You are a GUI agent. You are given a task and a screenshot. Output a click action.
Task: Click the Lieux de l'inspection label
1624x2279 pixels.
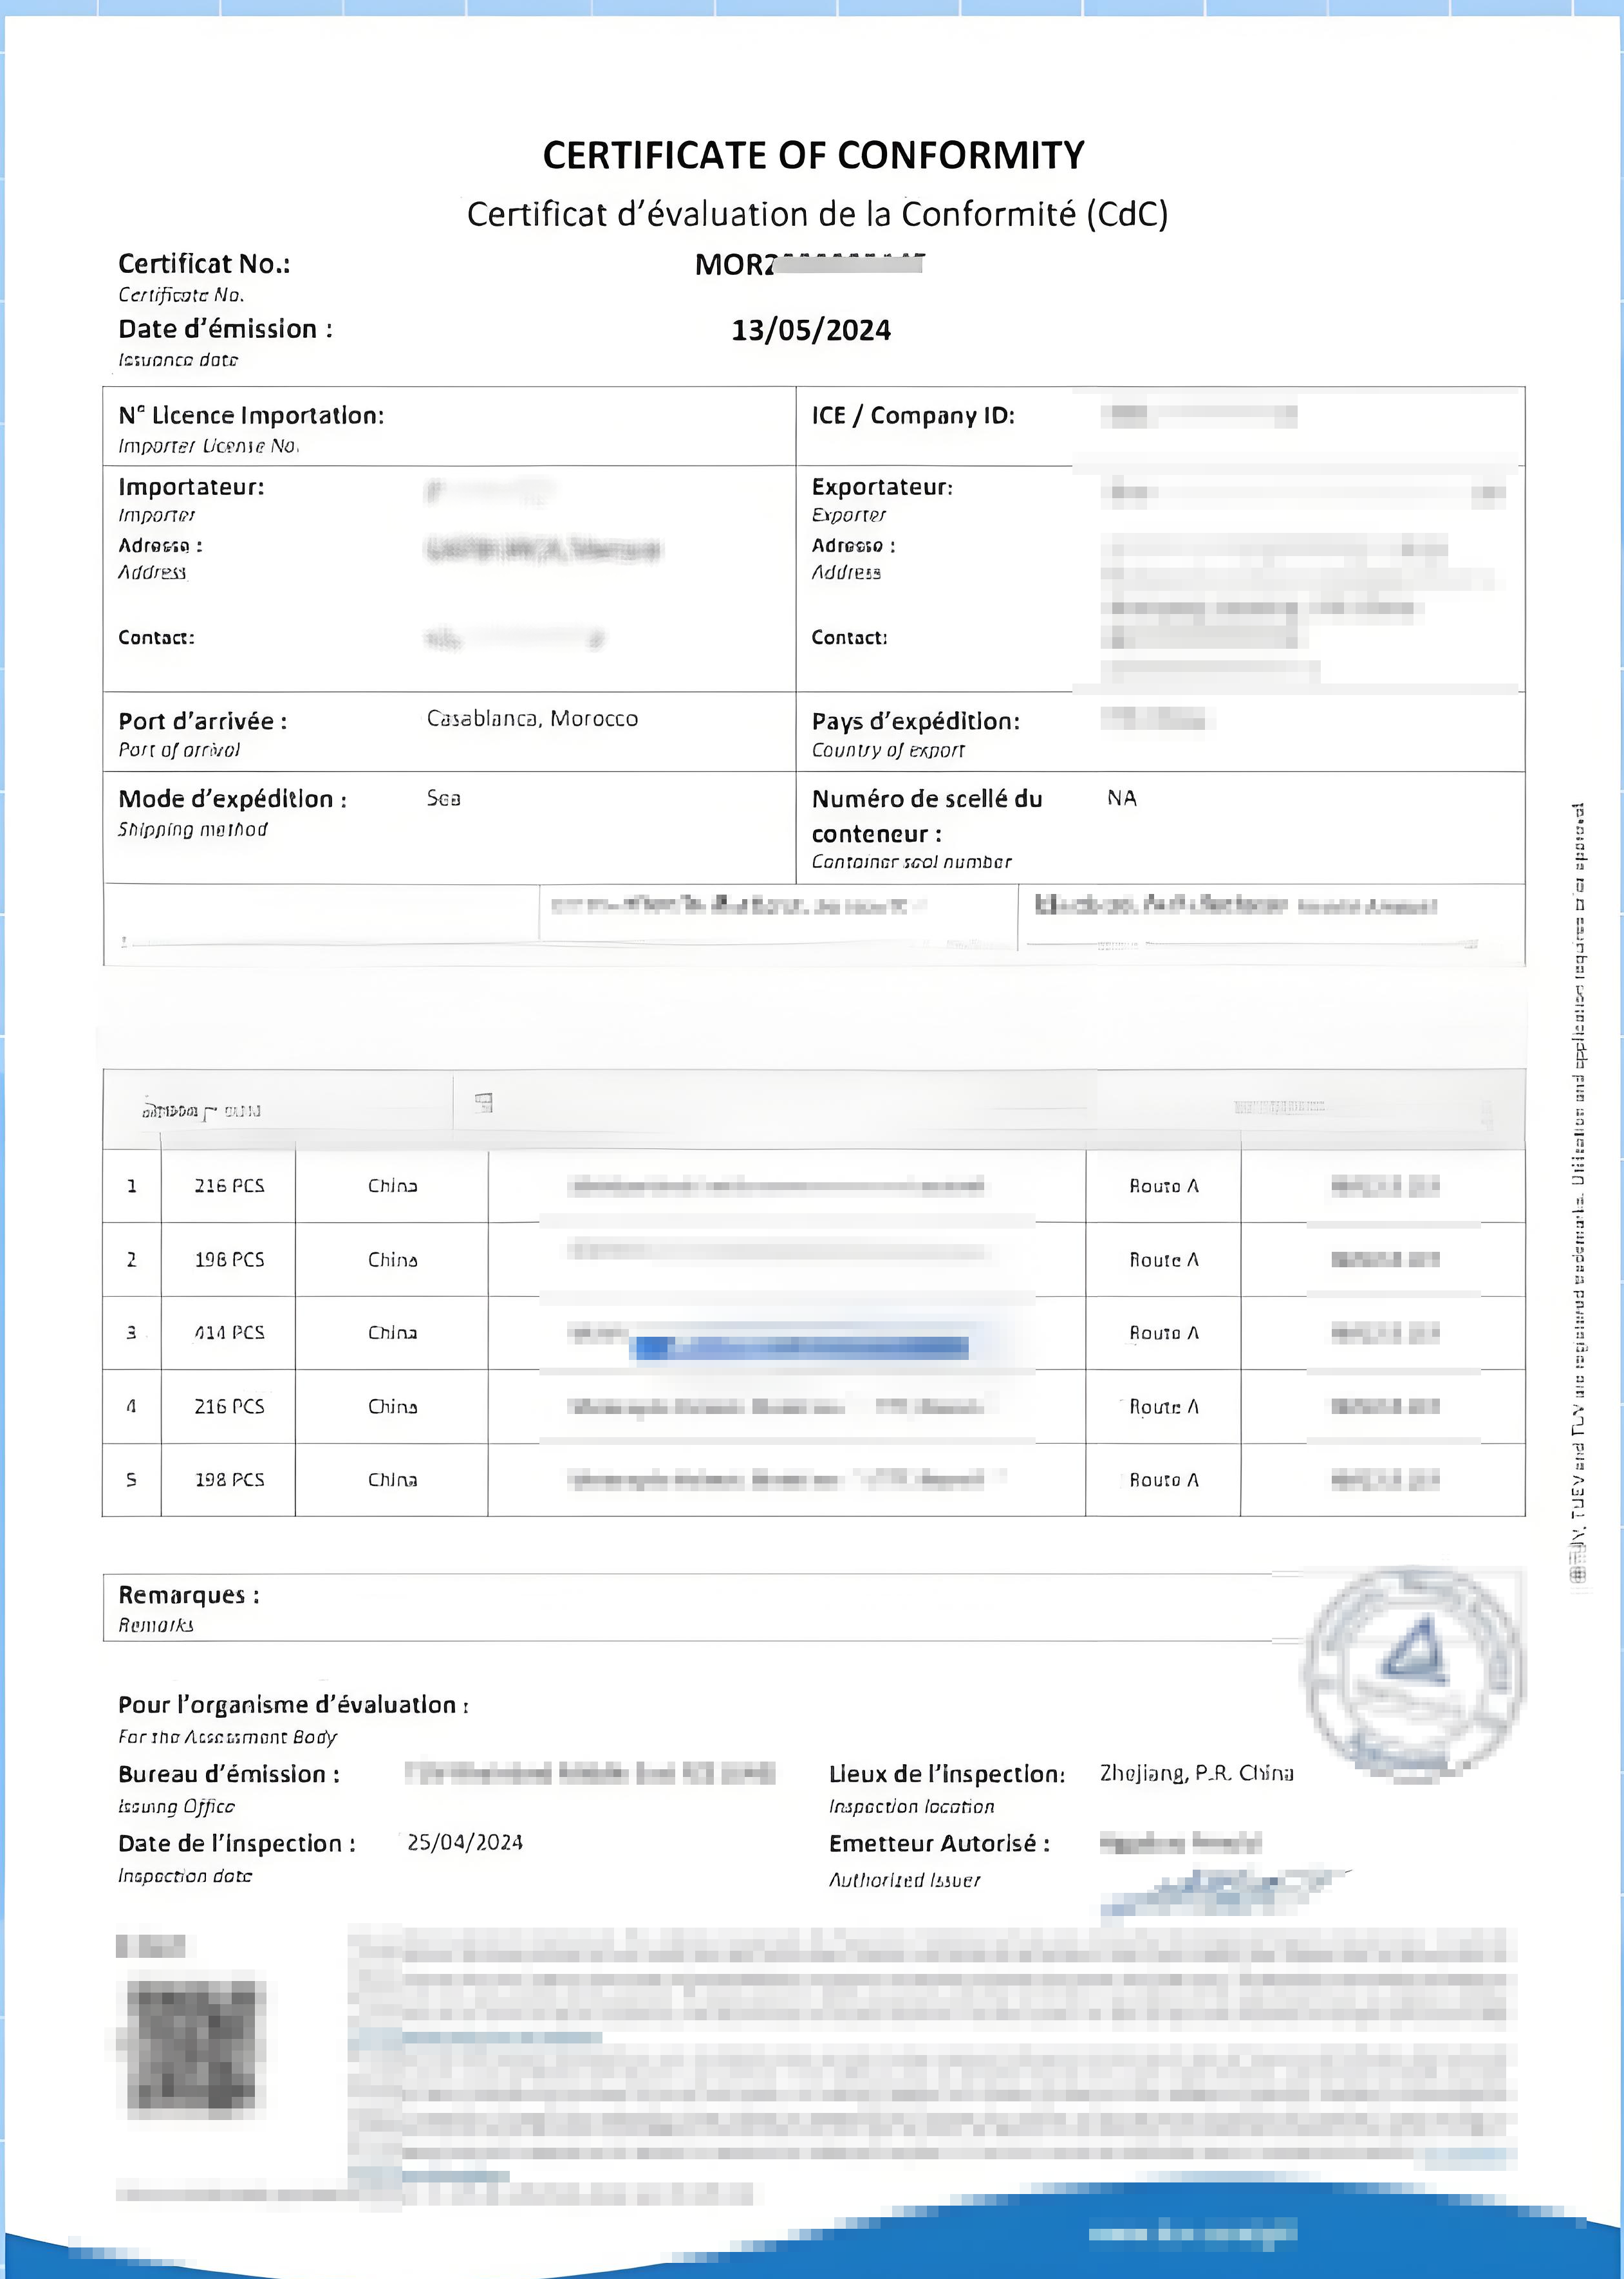pyautogui.click(x=947, y=1774)
